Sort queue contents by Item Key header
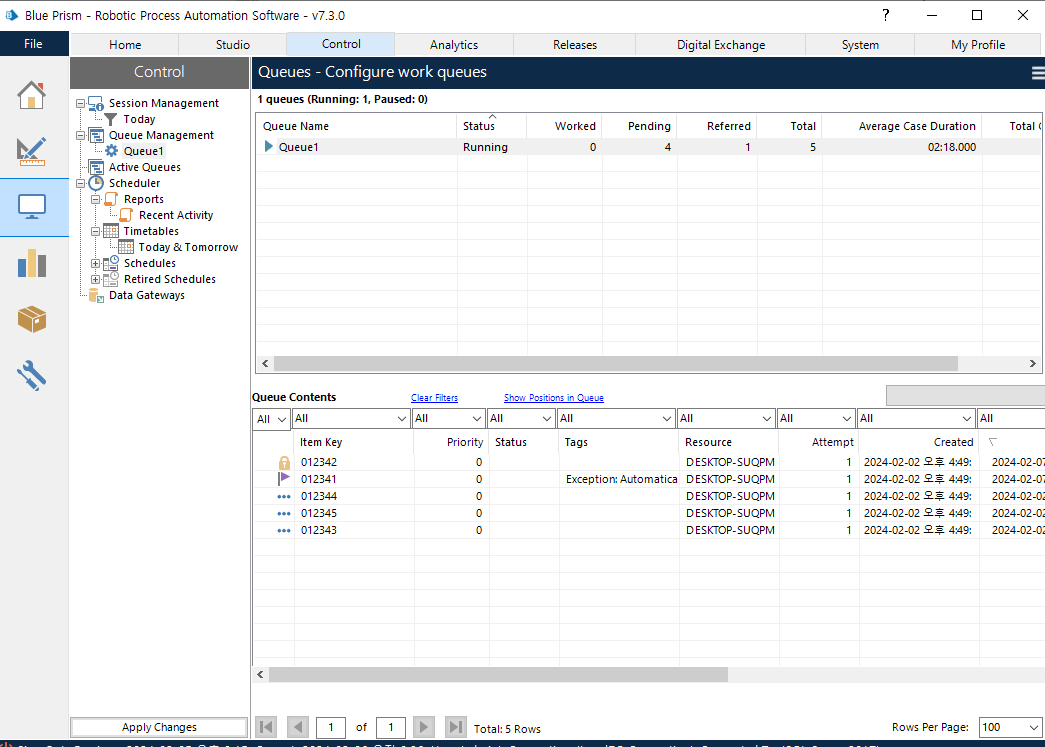 click(x=353, y=442)
